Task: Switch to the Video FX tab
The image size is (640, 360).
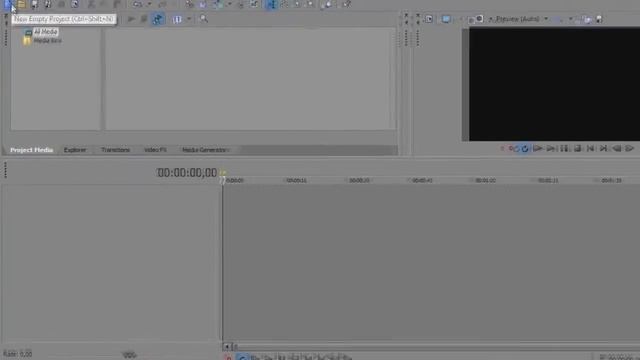Action: (x=155, y=150)
